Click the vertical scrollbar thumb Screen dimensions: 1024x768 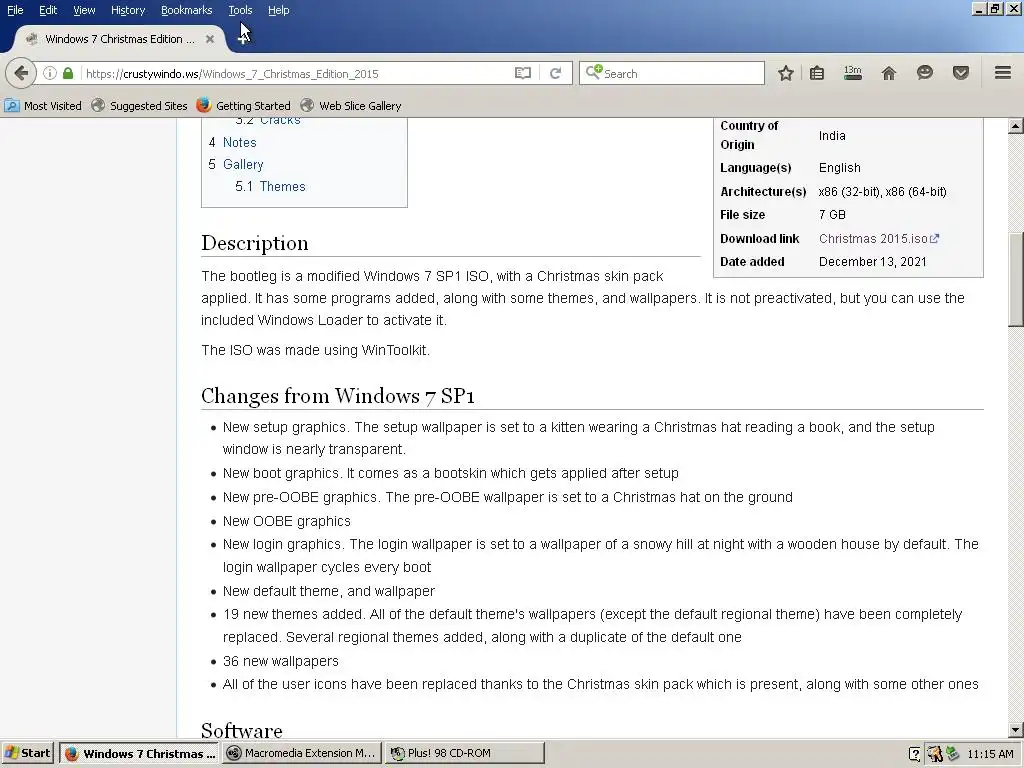coord(1016,280)
